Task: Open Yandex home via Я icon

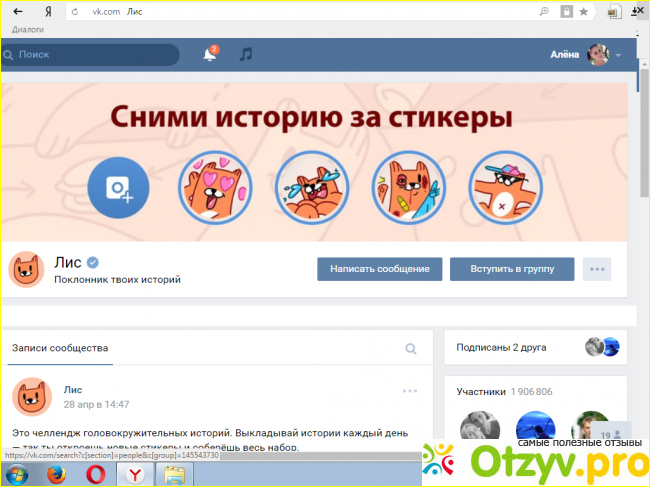Action: point(48,12)
